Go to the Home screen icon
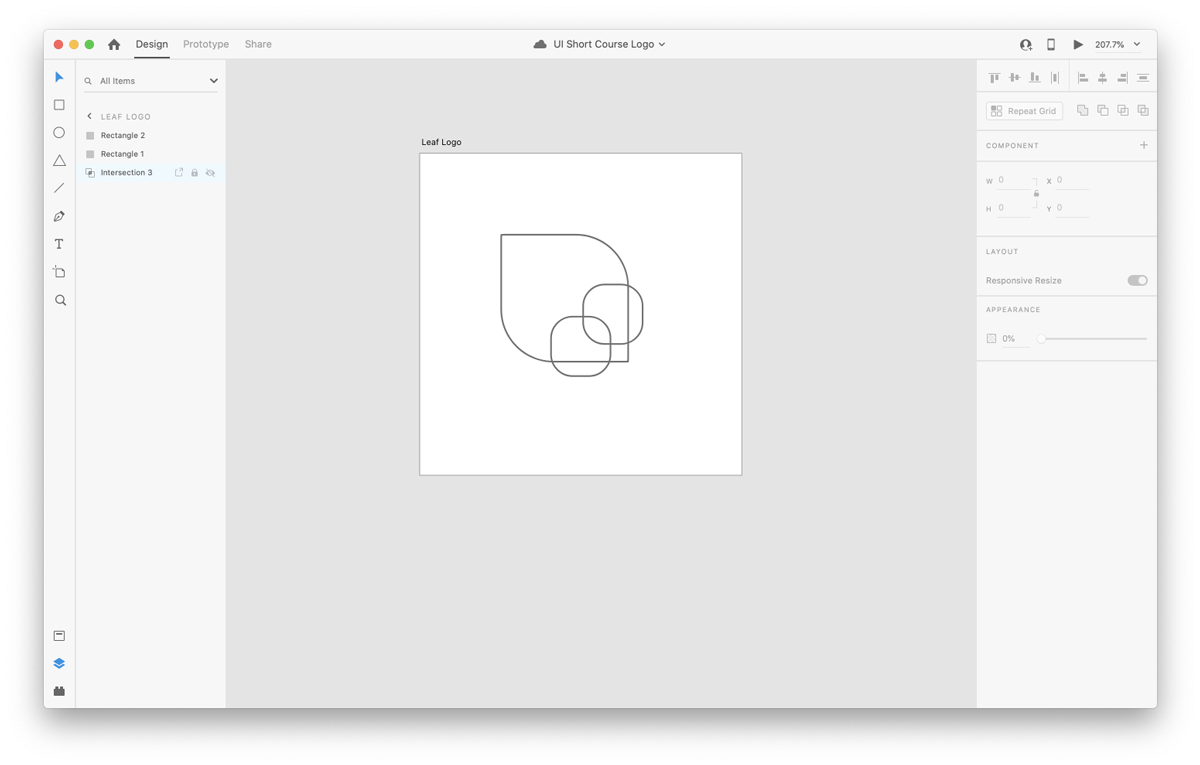The width and height of the screenshot is (1200, 765). tap(114, 44)
